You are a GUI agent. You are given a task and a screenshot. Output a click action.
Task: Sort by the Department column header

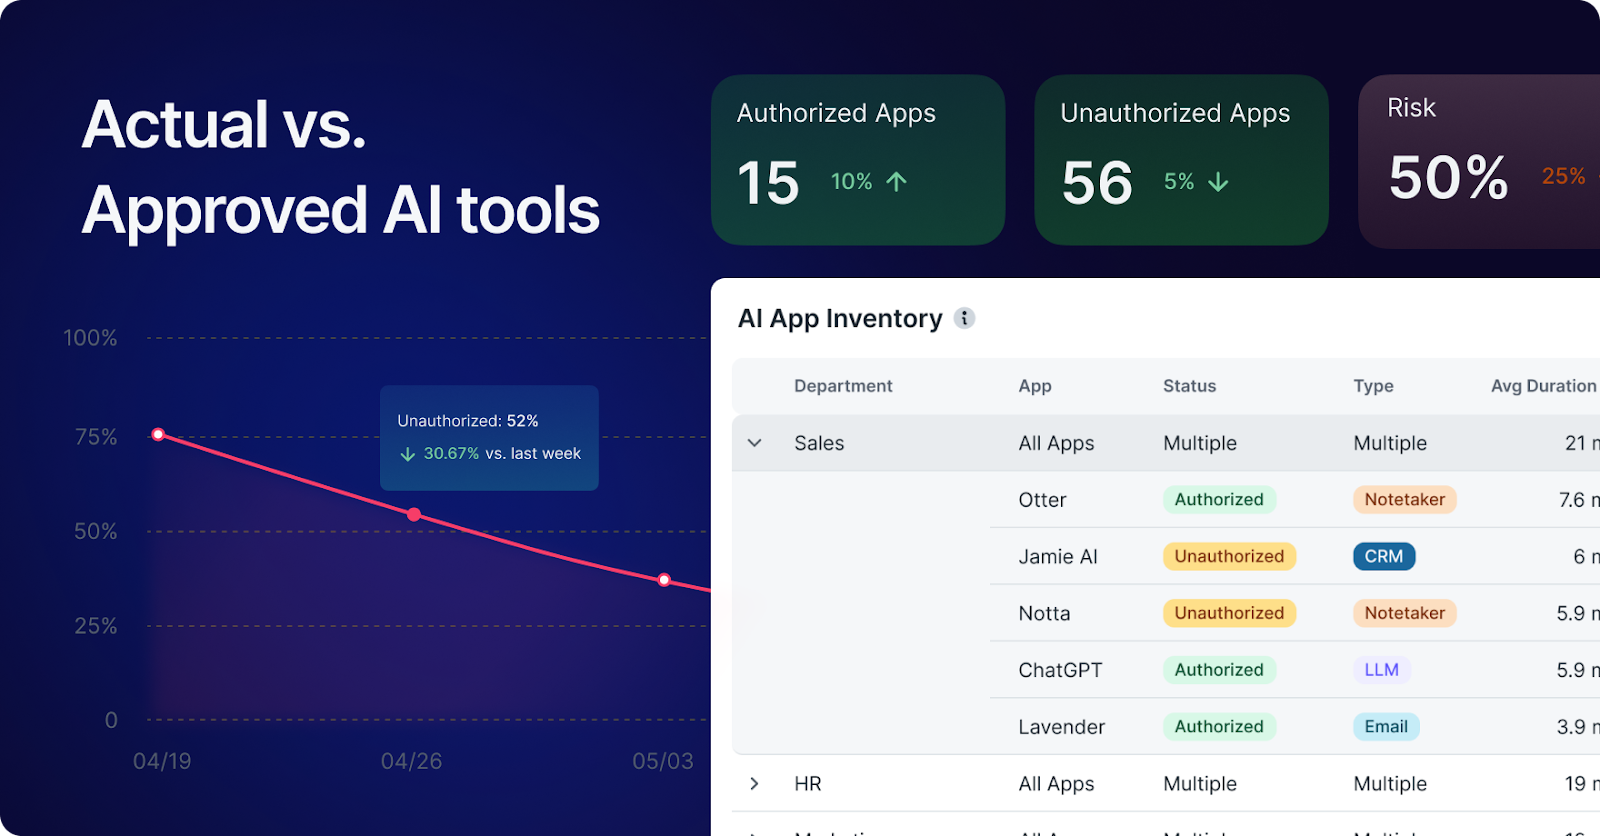coord(842,386)
